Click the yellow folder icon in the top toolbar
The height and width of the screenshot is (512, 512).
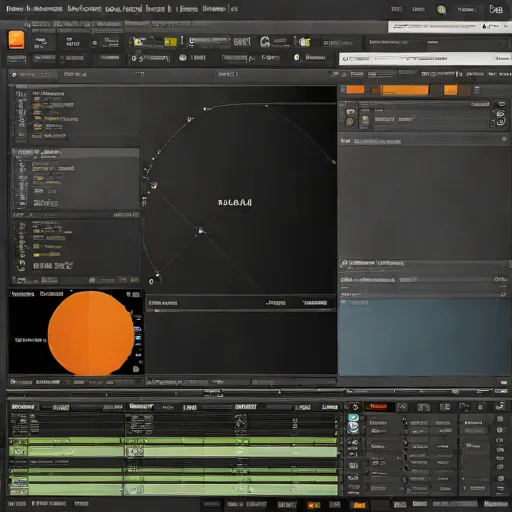(138, 42)
